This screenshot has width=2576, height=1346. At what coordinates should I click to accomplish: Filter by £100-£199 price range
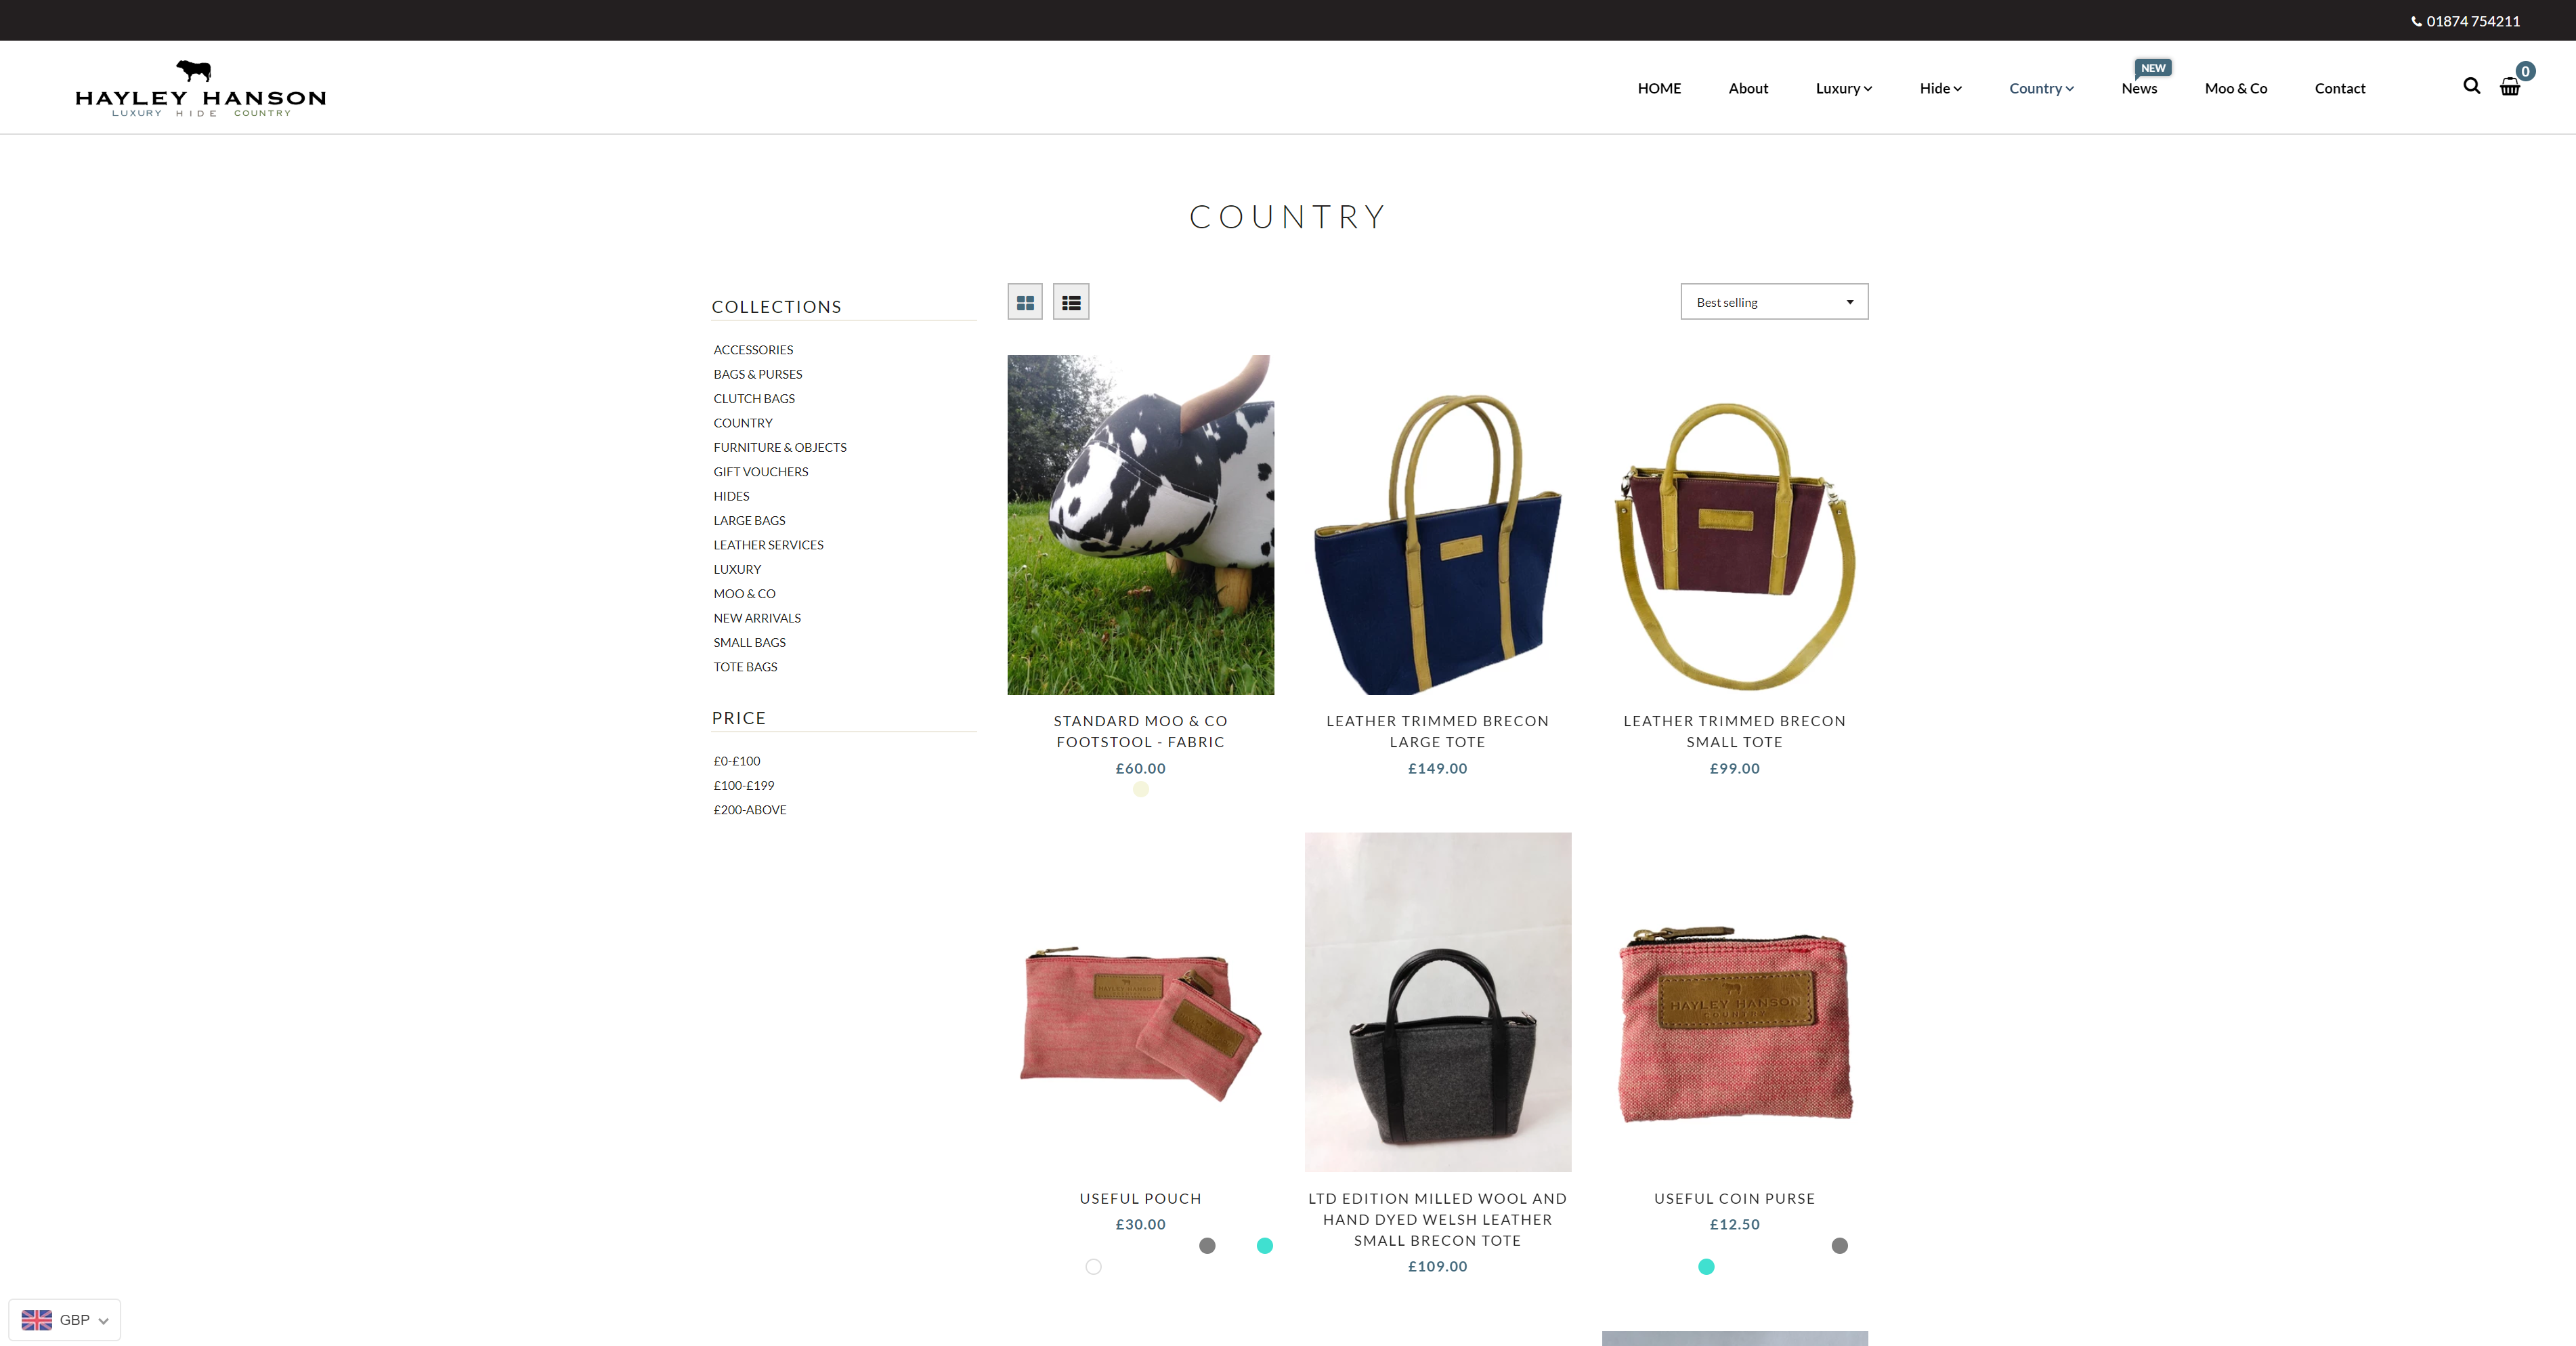[x=744, y=785]
